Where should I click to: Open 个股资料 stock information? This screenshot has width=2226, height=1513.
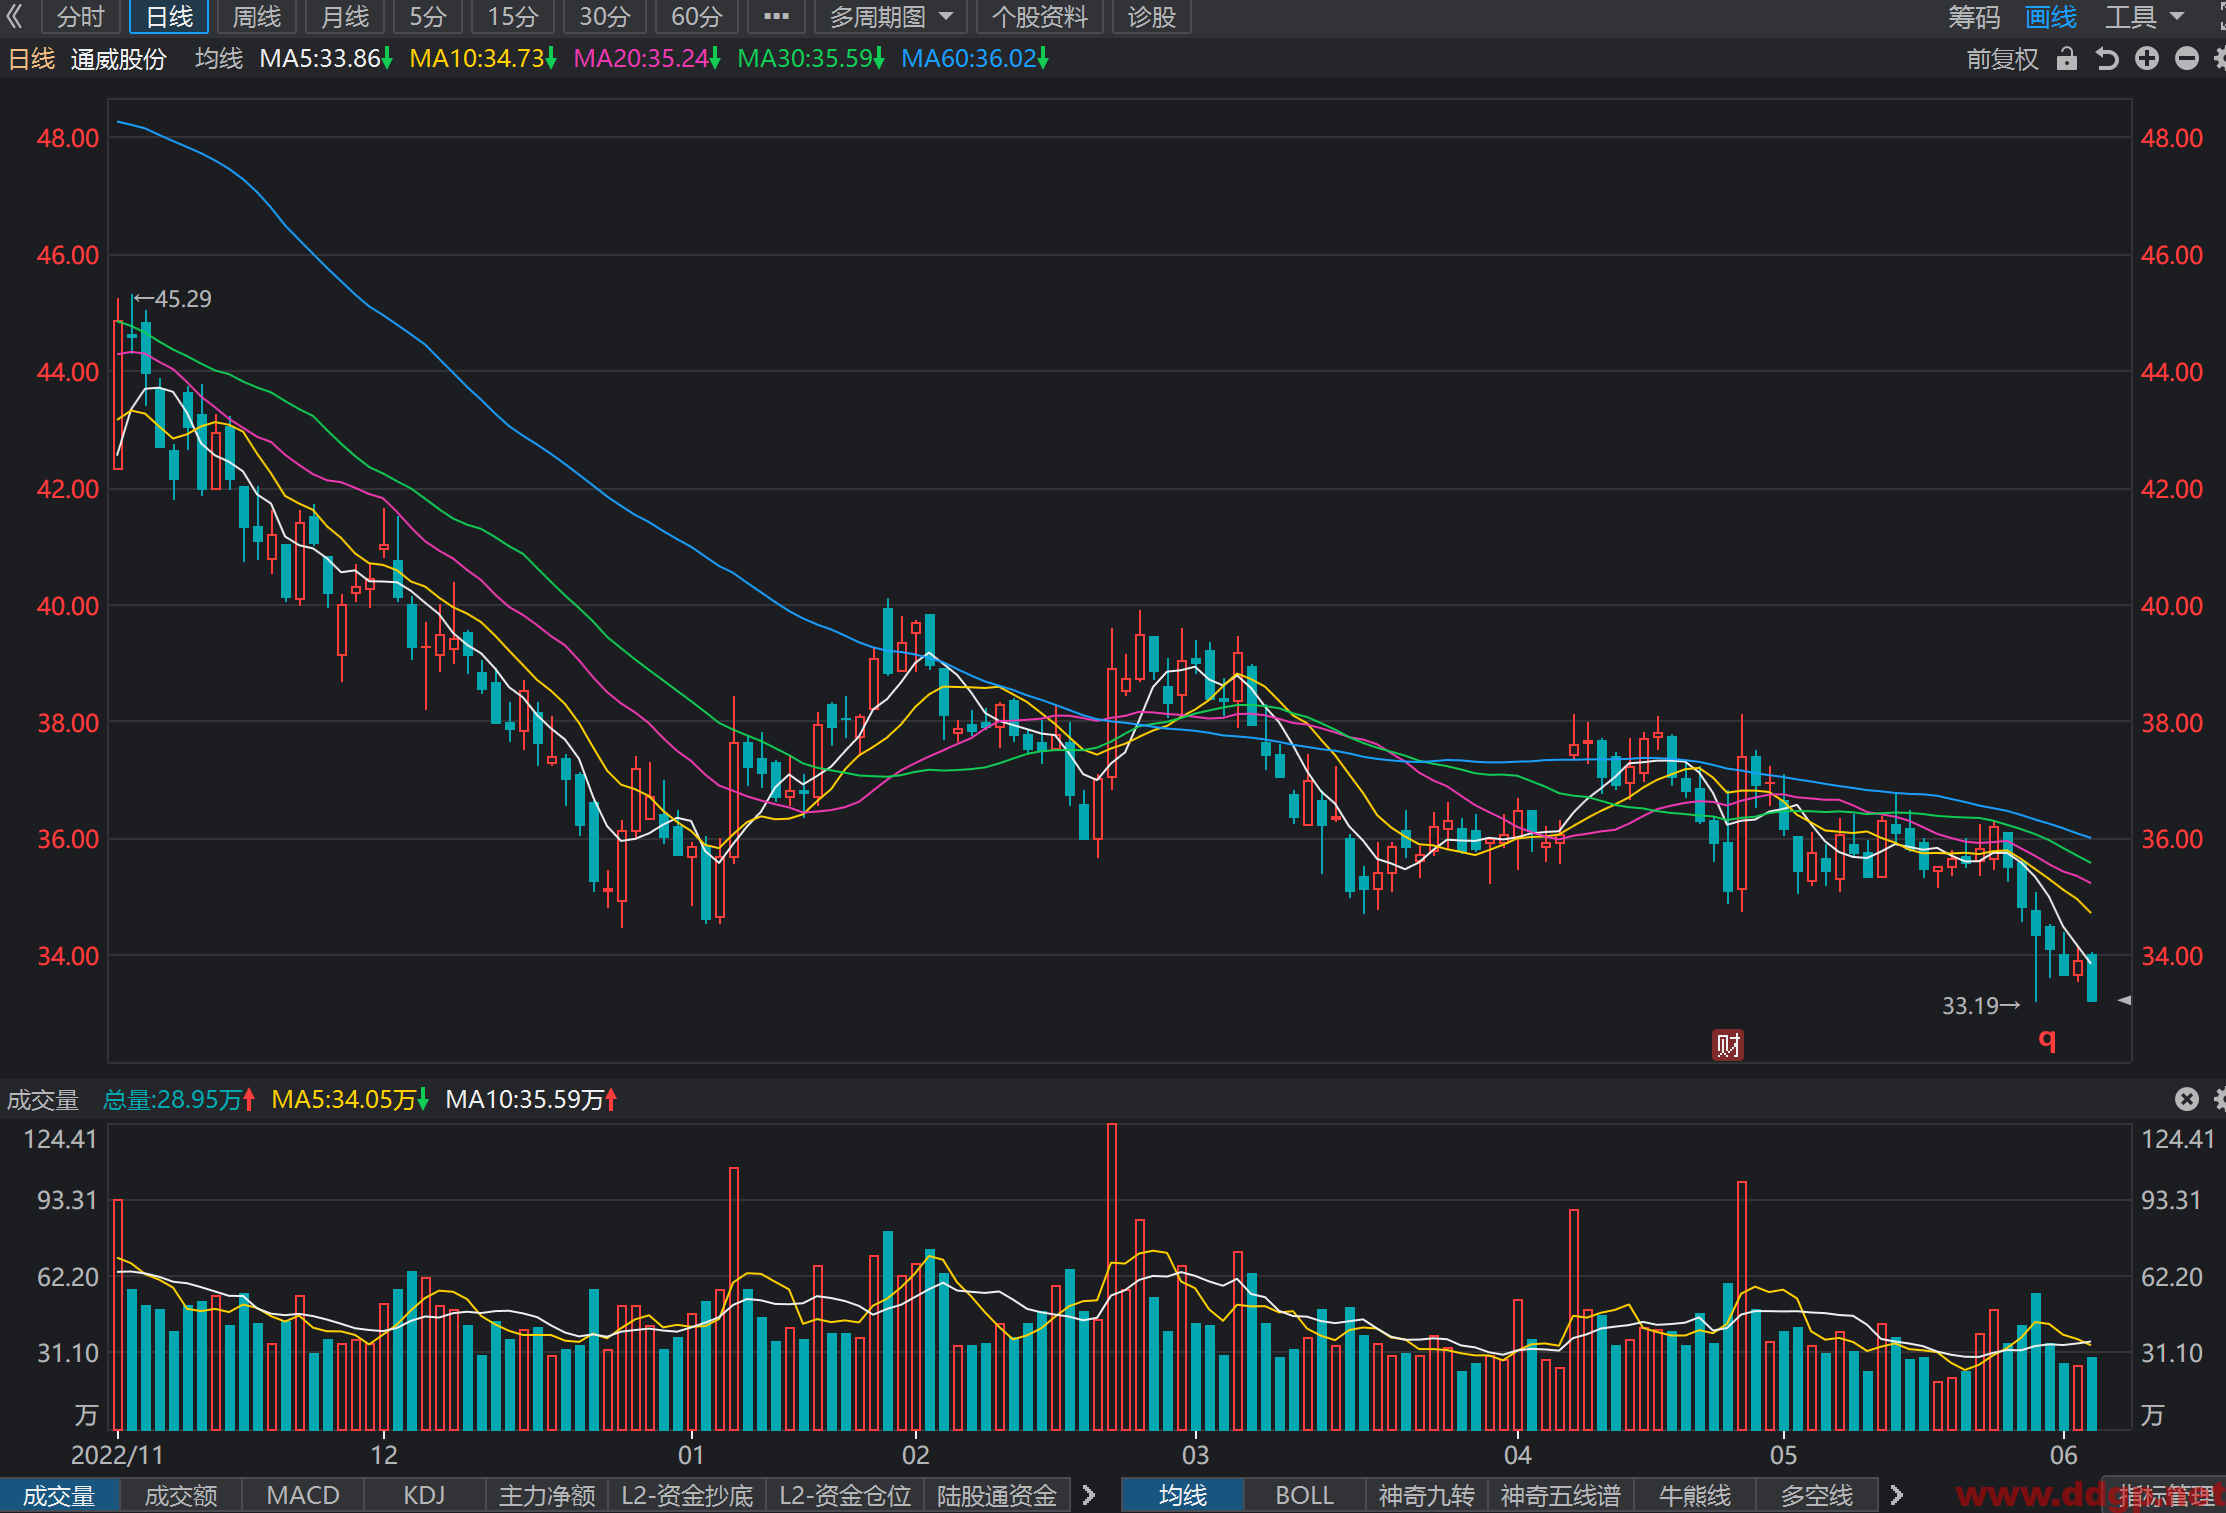click(1039, 16)
